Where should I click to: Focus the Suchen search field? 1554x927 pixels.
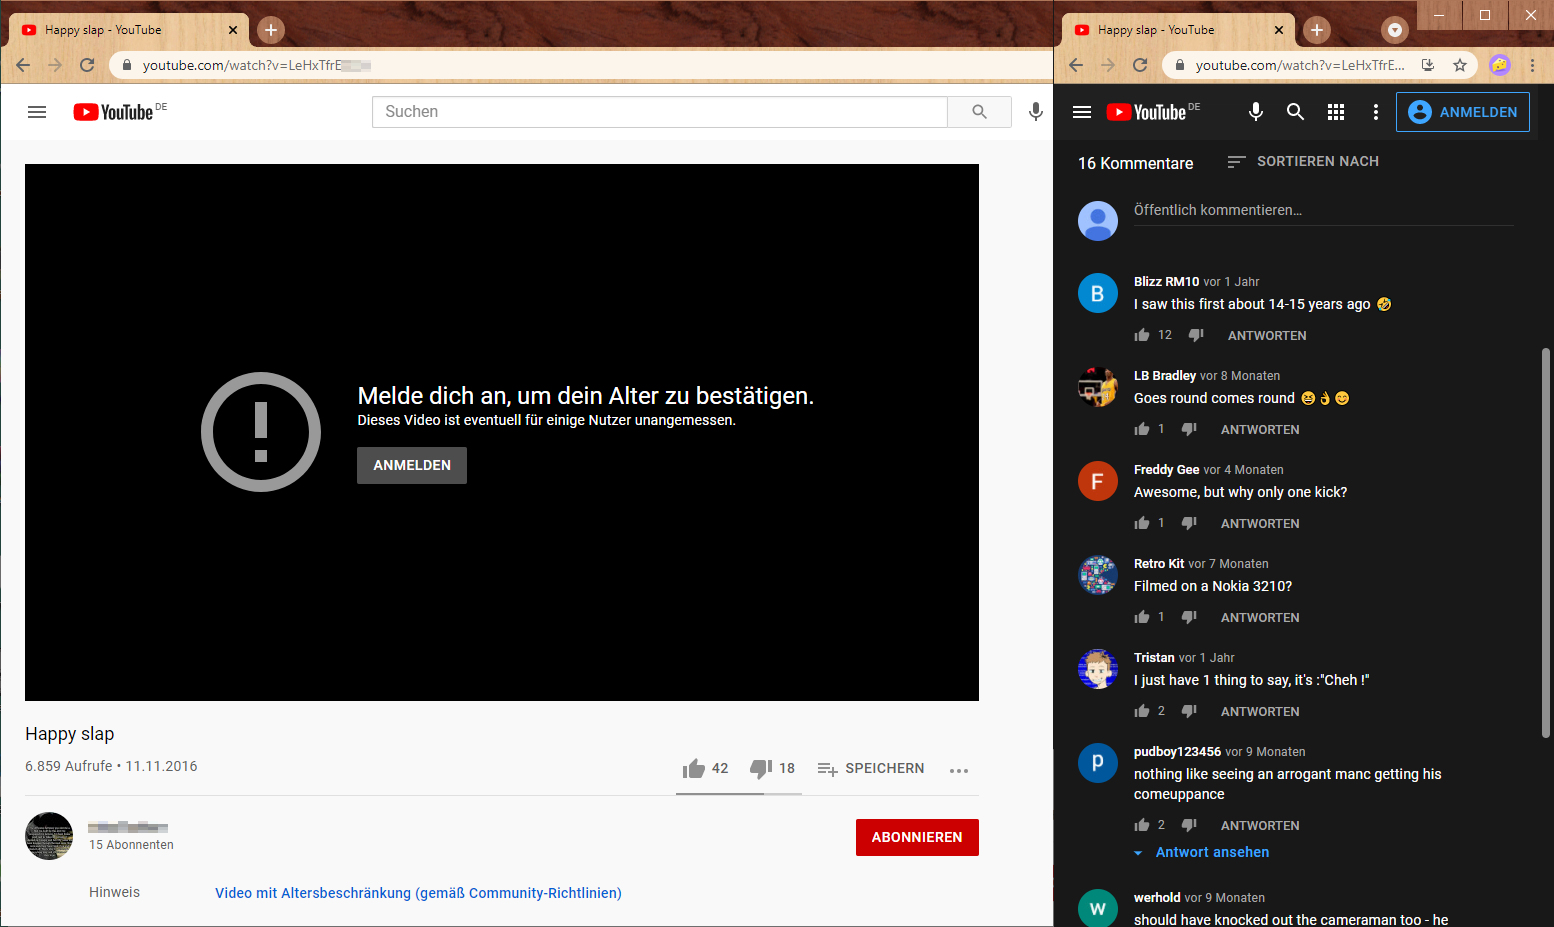coord(660,112)
